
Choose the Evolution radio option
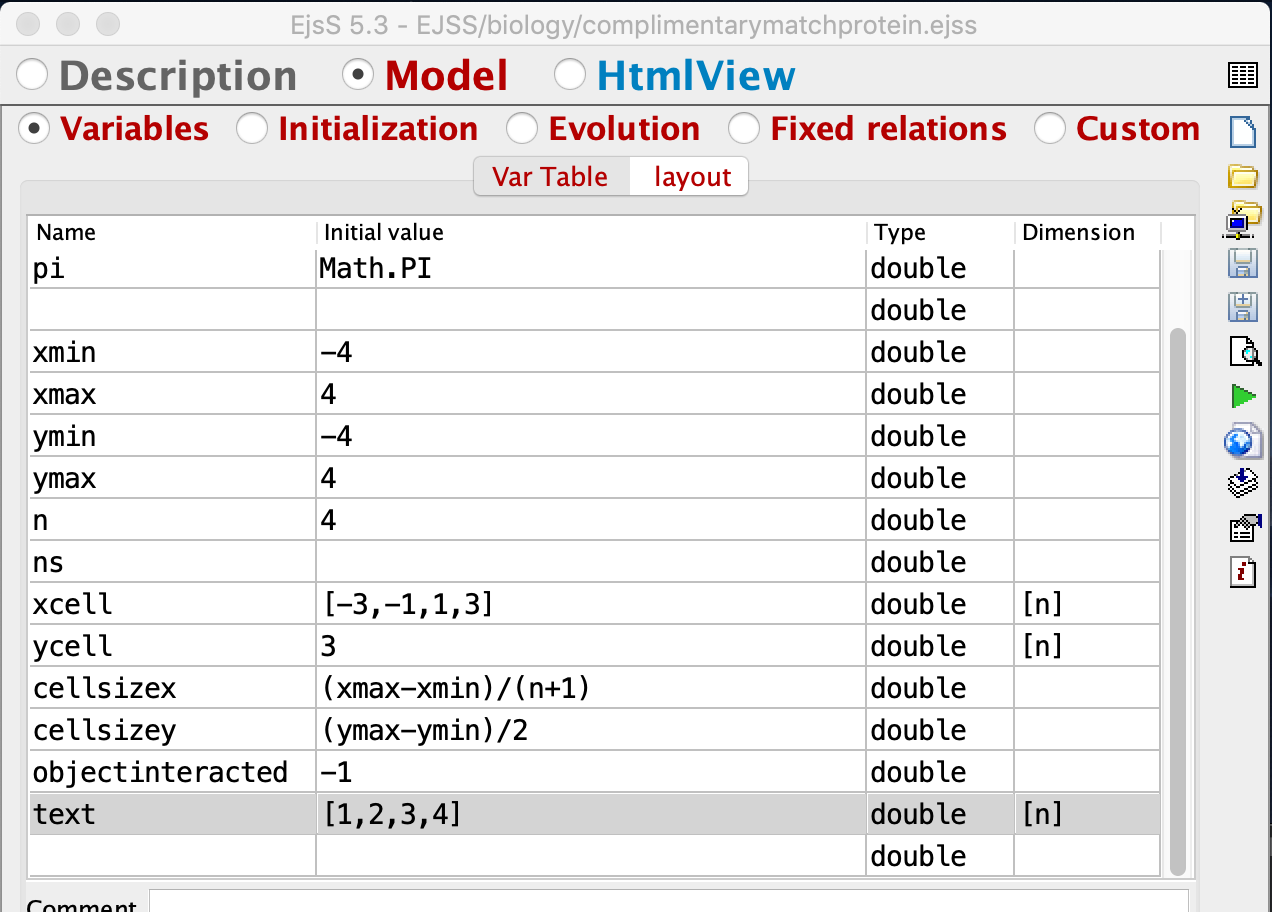click(521, 129)
